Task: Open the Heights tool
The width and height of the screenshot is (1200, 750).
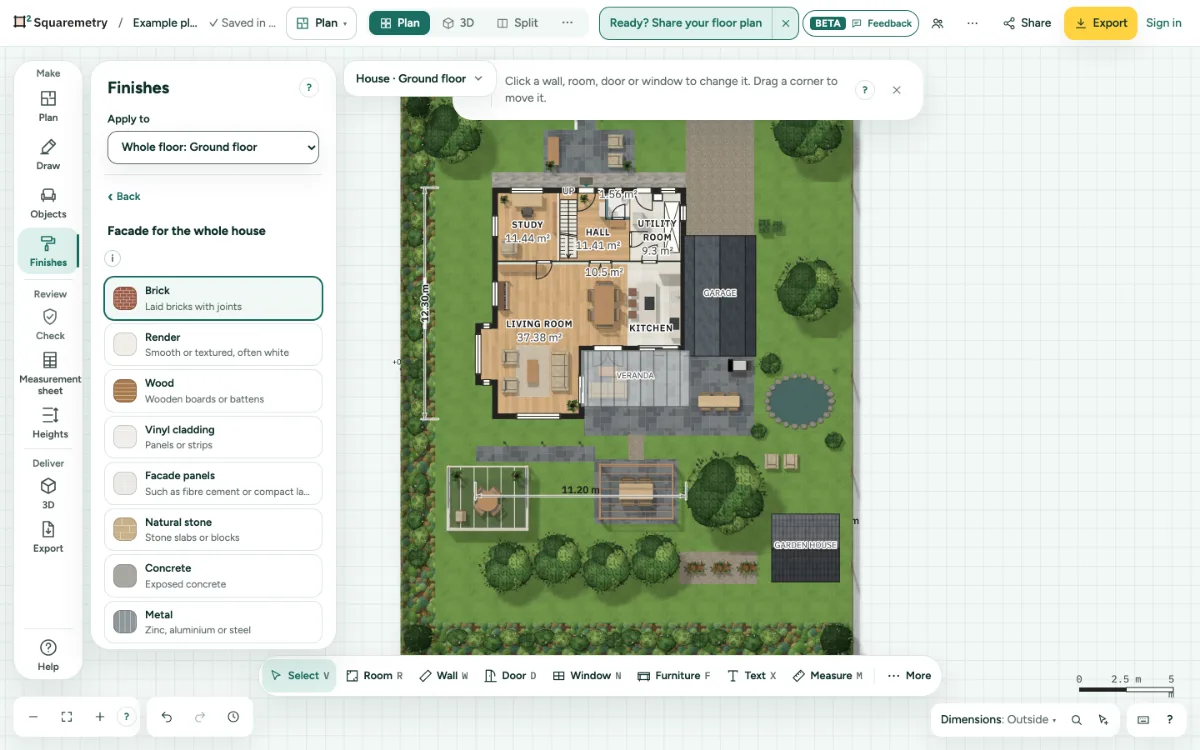Action: point(50,422)
